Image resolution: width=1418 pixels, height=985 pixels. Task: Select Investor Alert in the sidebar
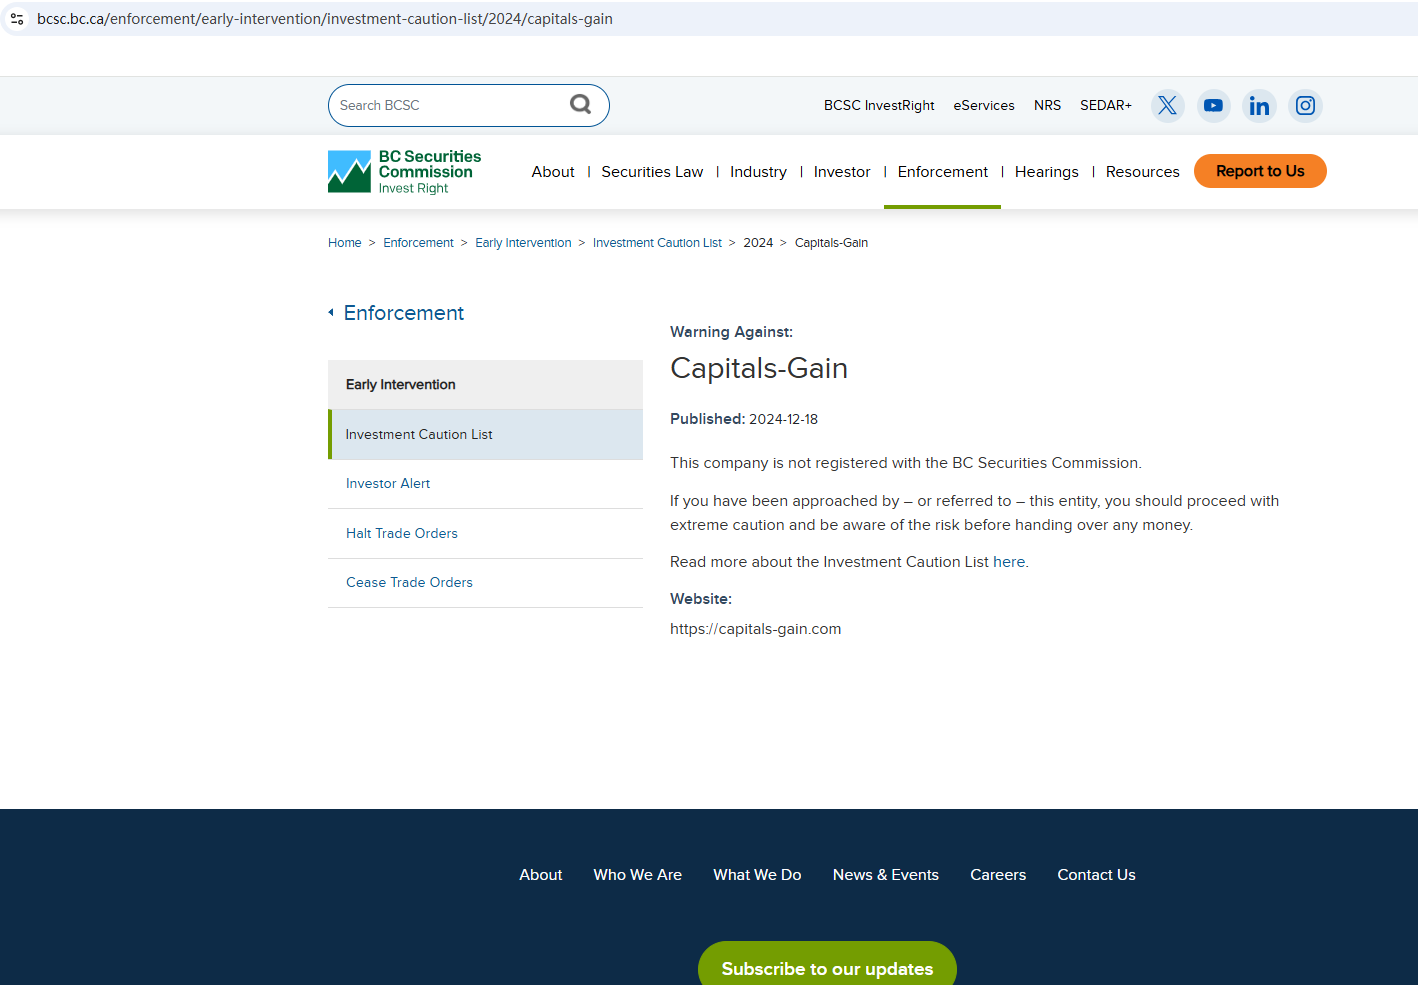388,484
